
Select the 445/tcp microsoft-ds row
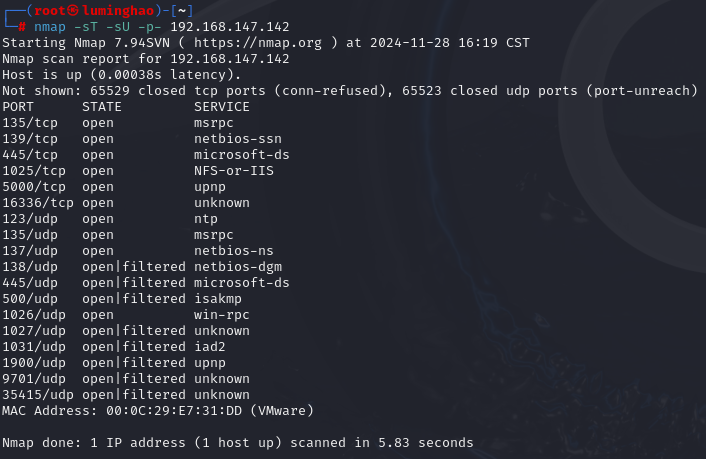(146, 155)
